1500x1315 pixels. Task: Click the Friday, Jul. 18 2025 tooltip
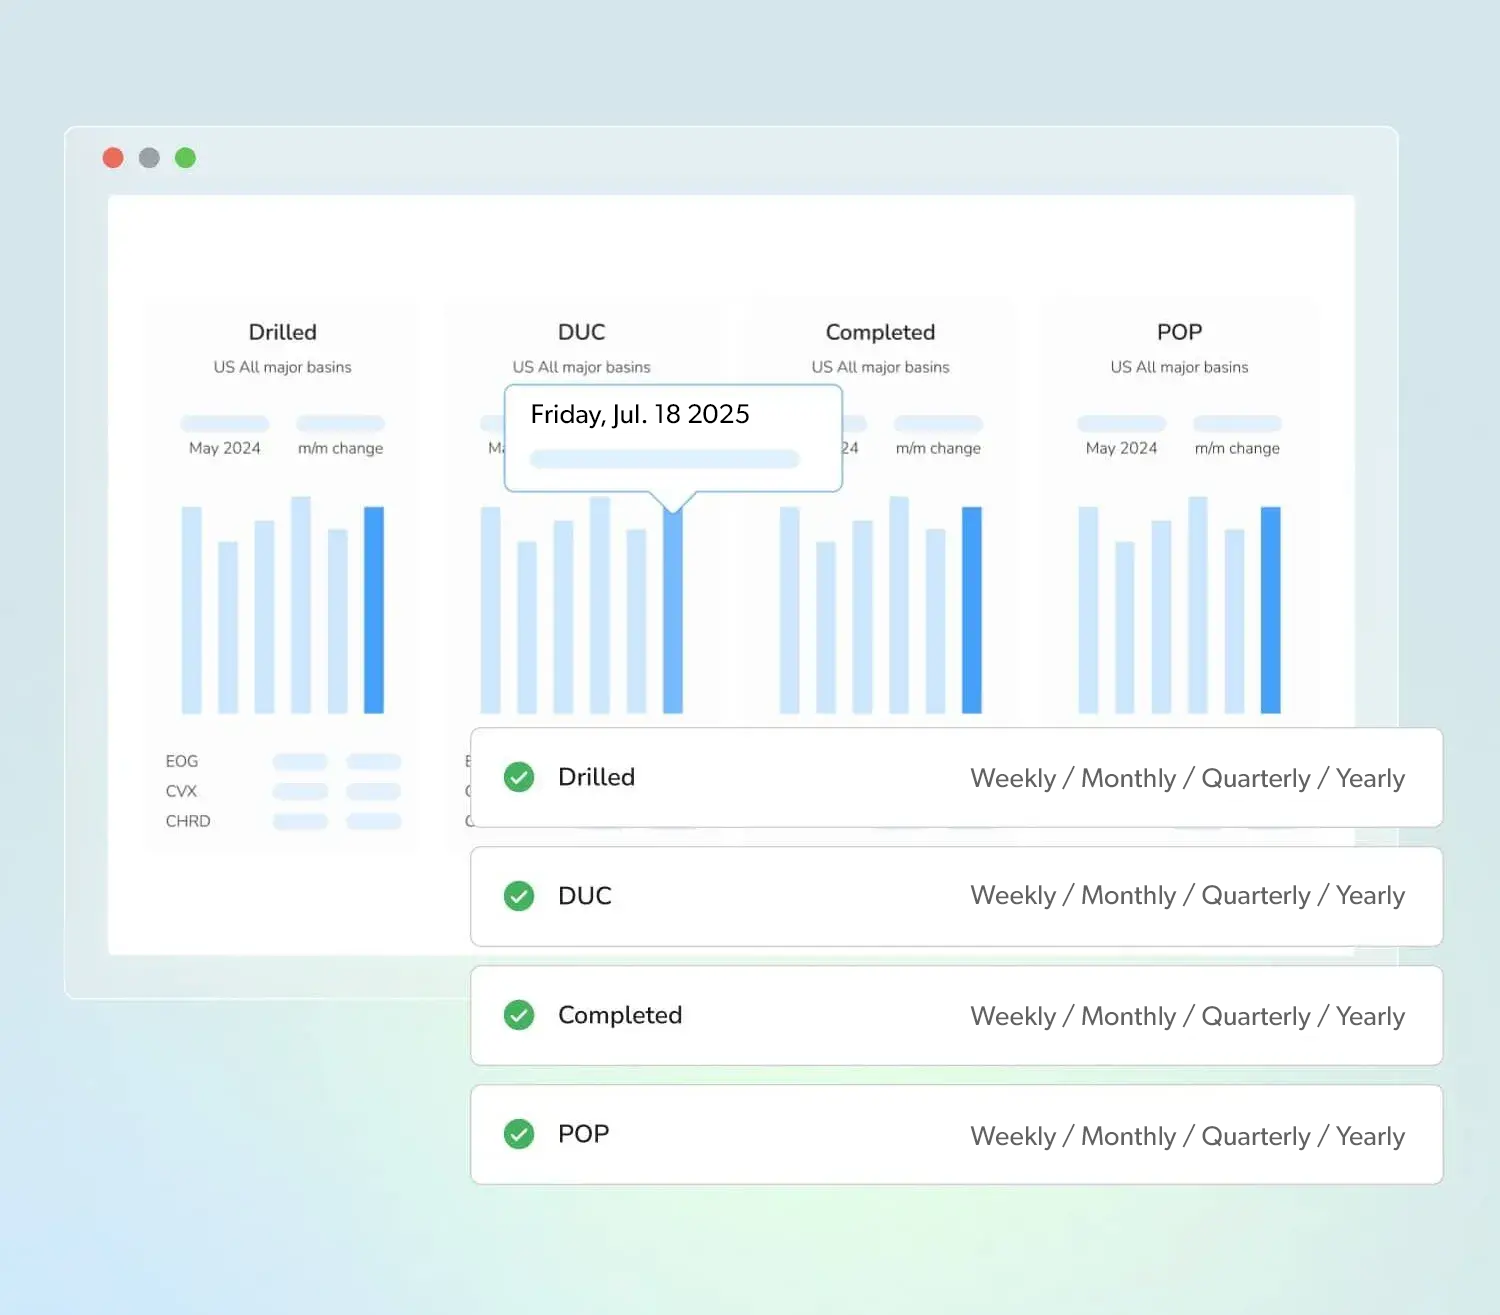(x=673, y=438)
